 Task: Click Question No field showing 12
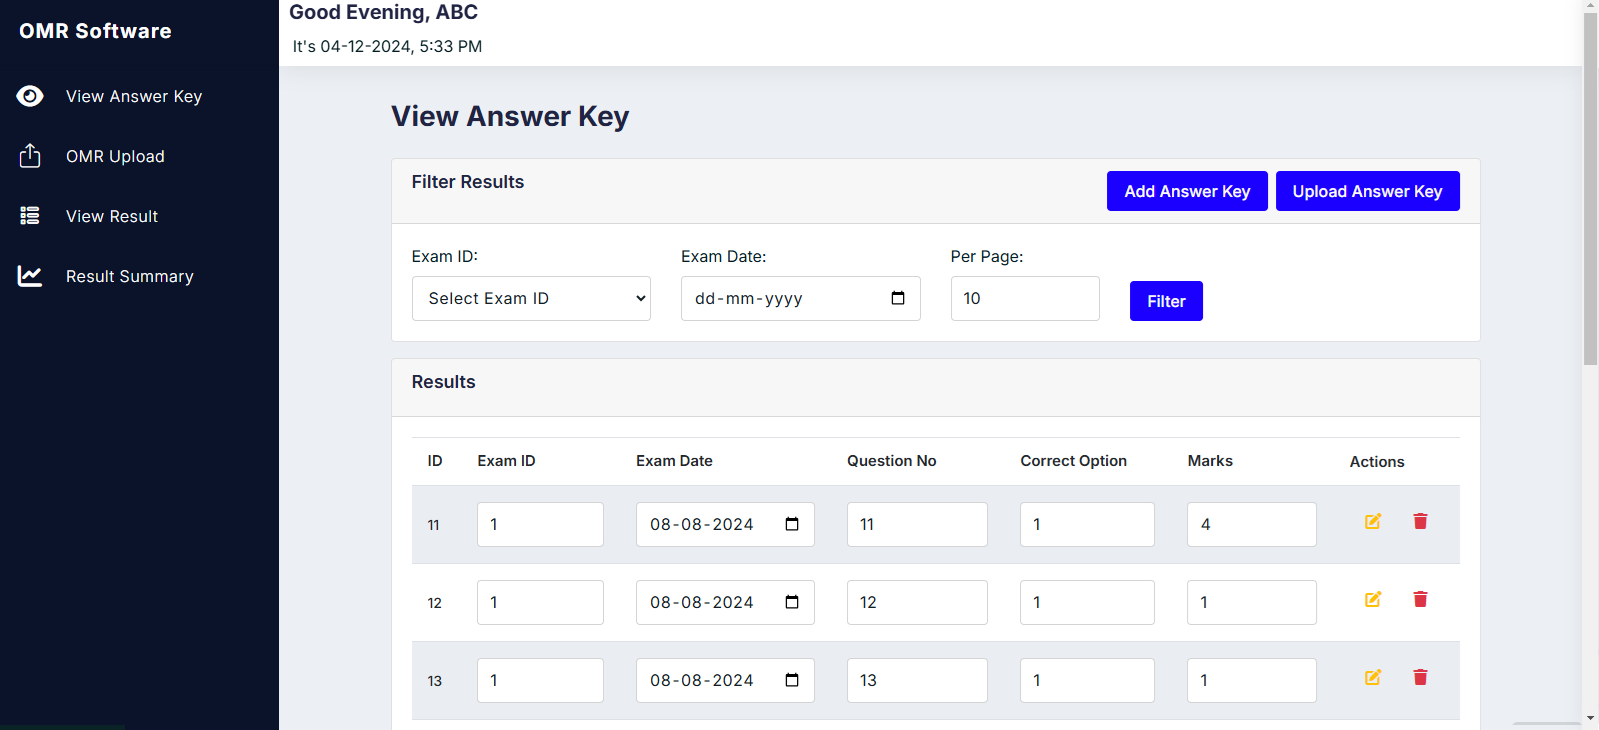coord(917,602)
